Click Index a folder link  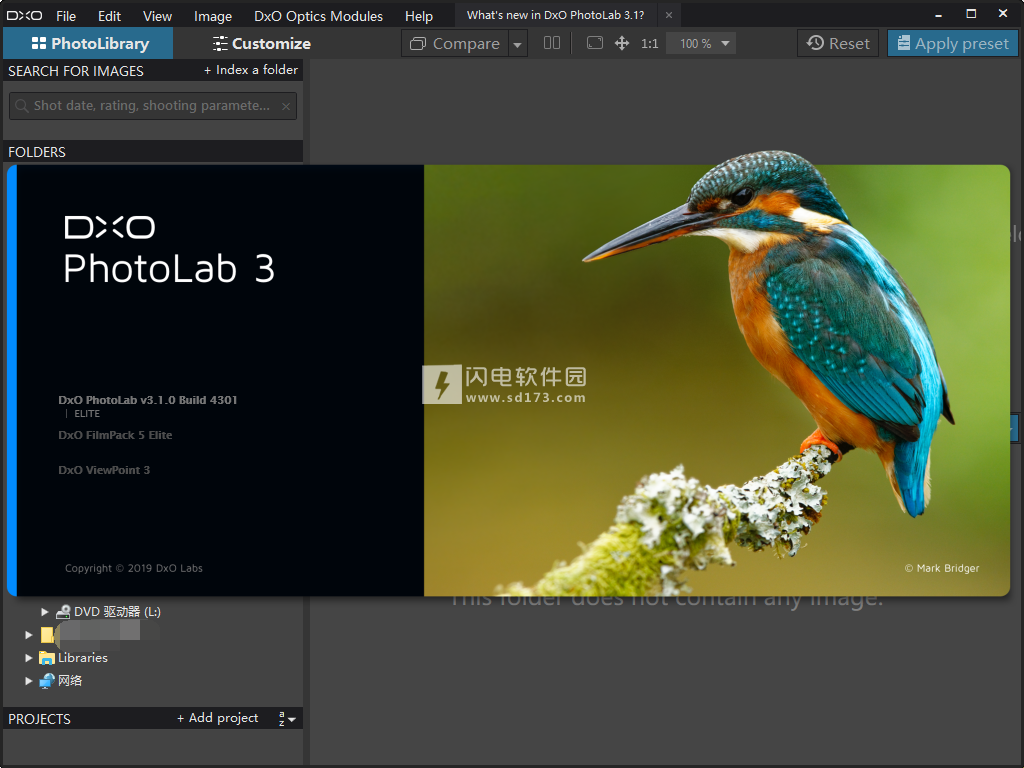tap(251, 70)
